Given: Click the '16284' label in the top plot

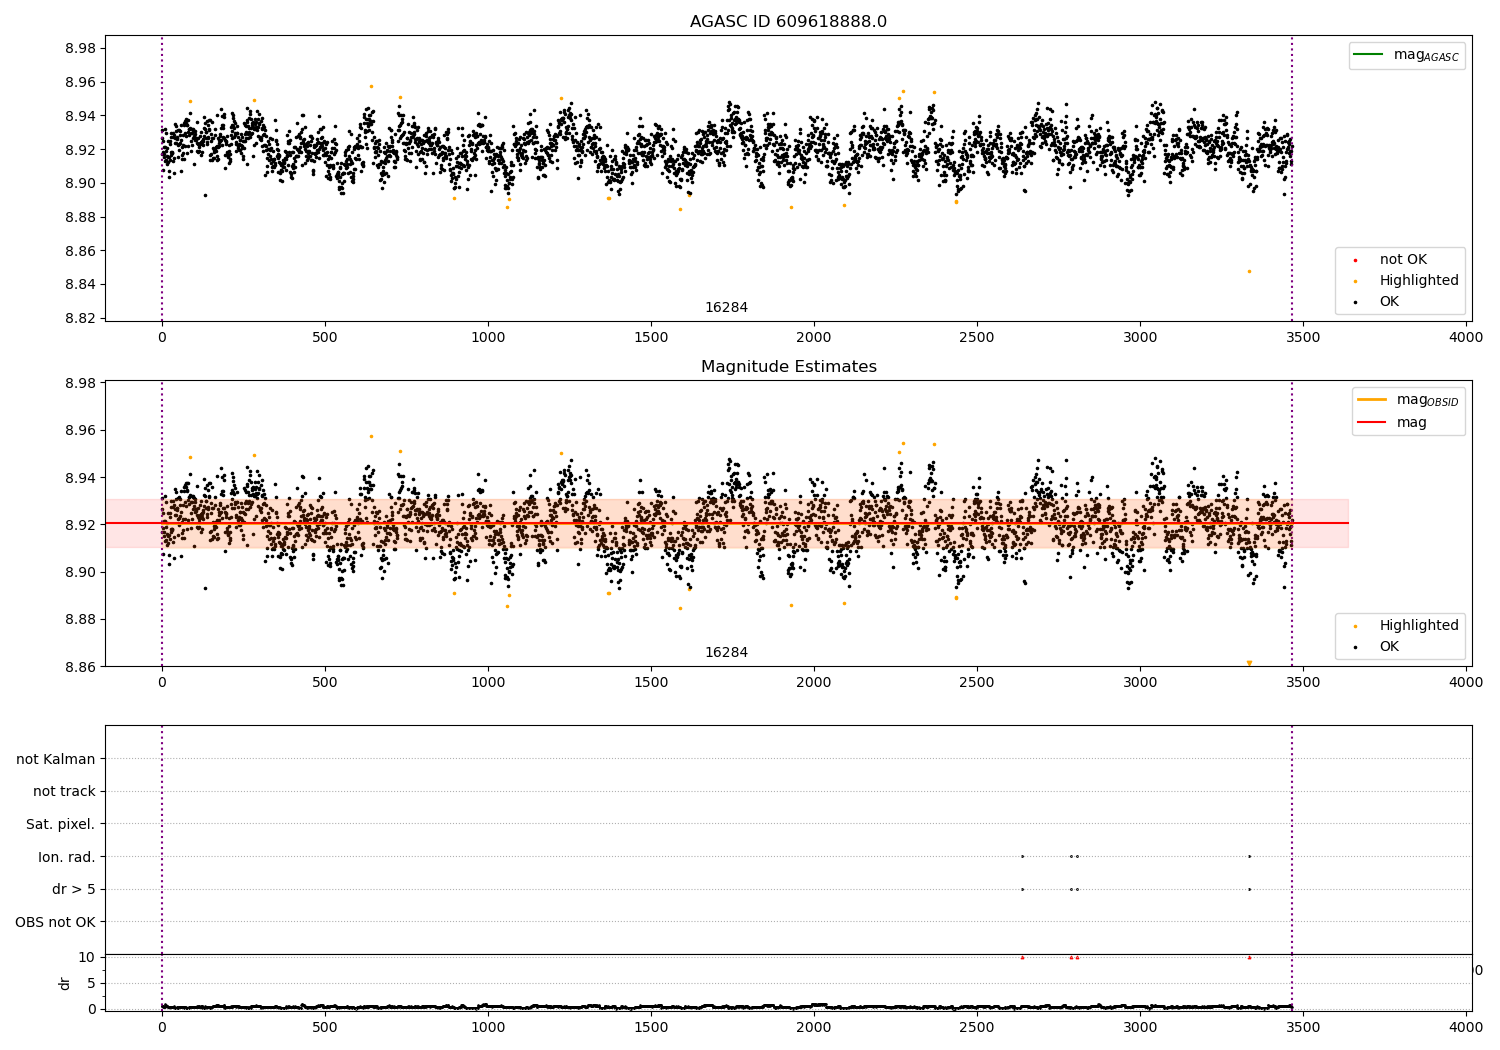Looking at the screenshot, I should point(726,308).
